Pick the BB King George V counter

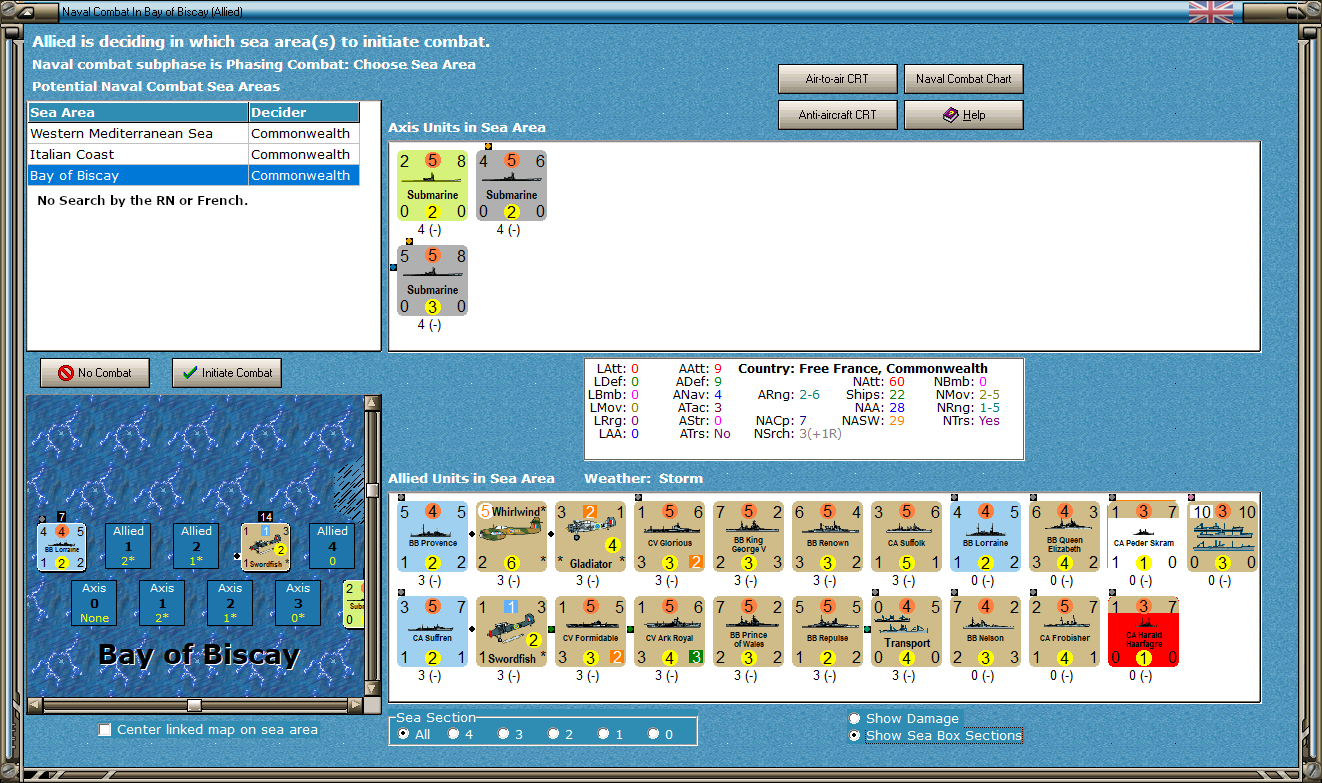pyautogui.click(x=749, y=537)
